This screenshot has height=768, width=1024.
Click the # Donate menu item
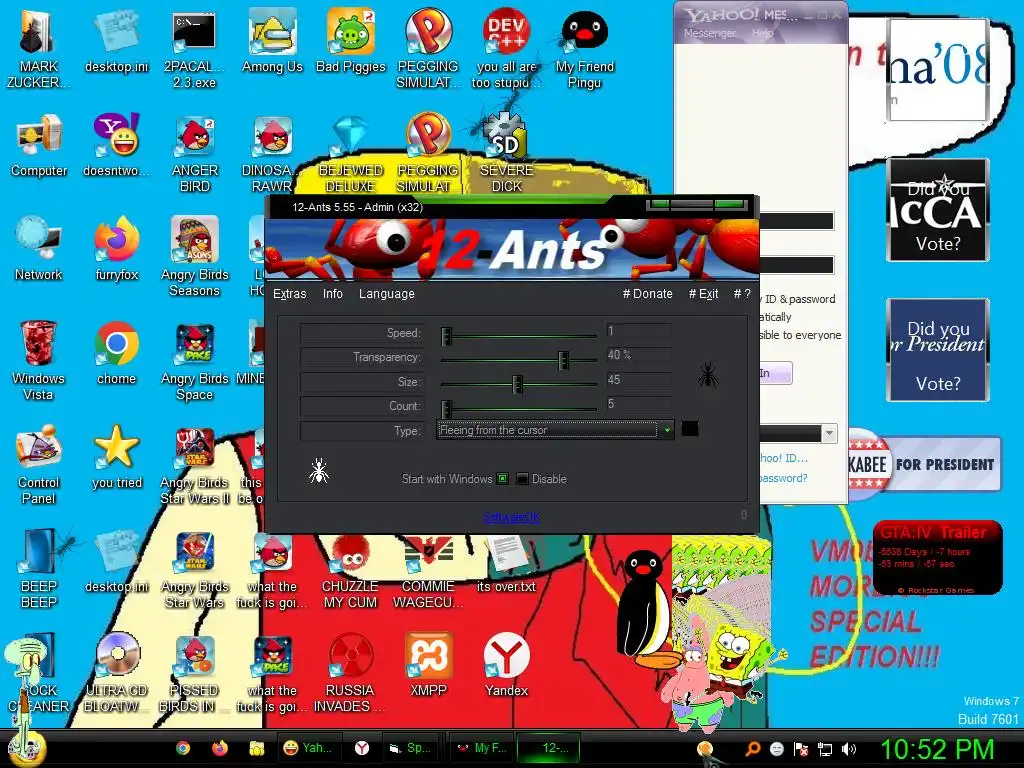coord(647,294)
